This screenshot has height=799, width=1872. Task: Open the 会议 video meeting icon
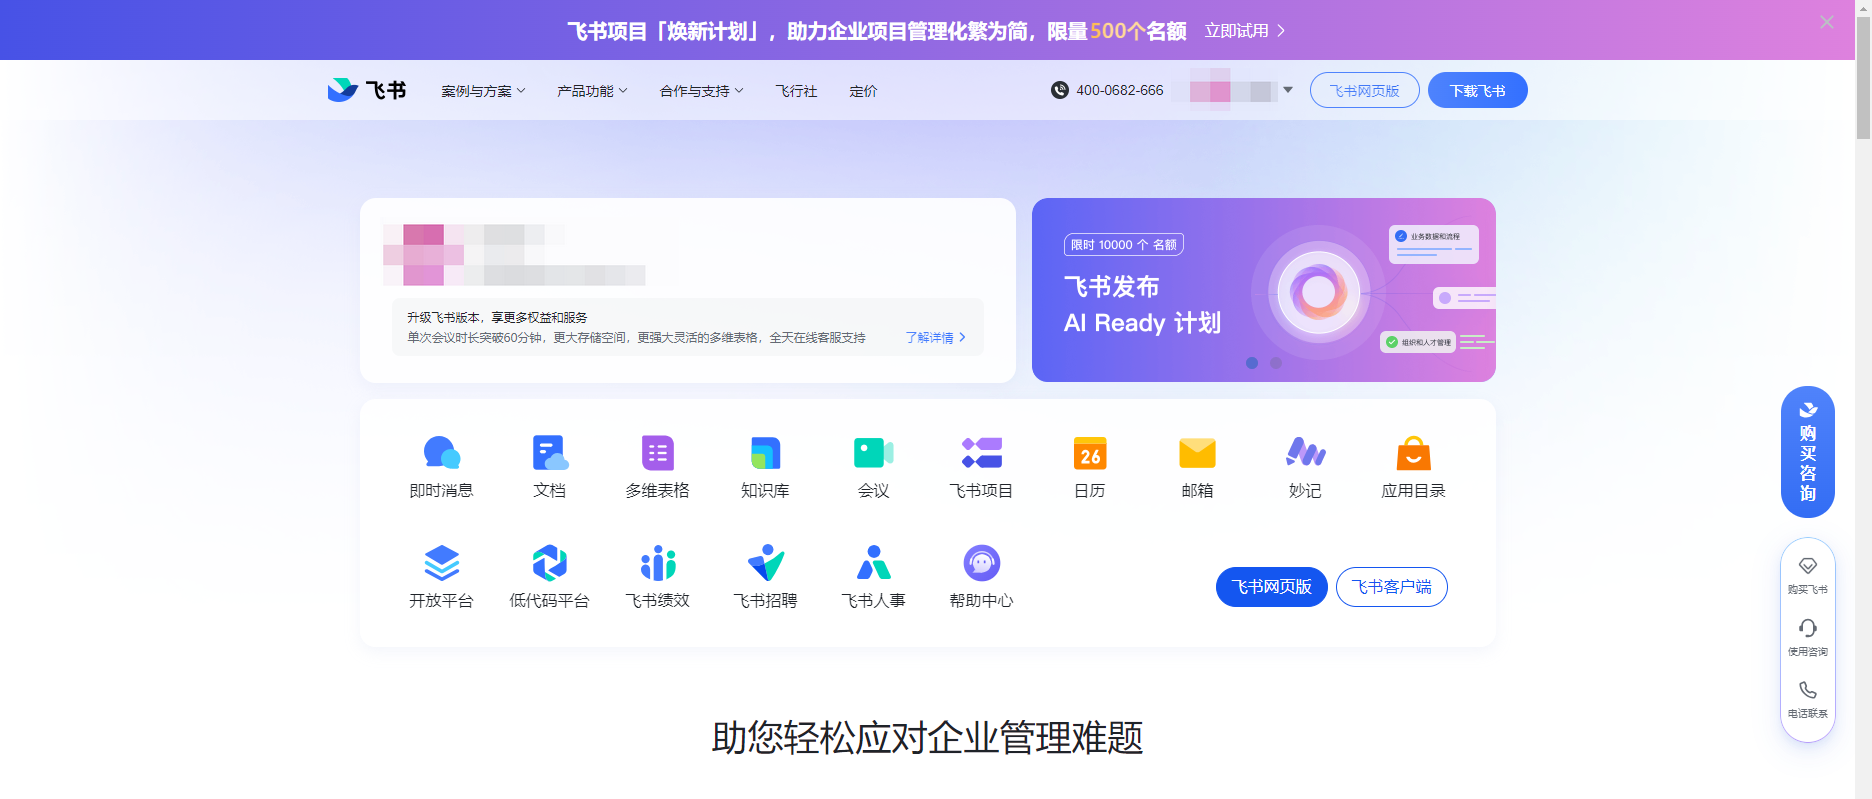873,453
